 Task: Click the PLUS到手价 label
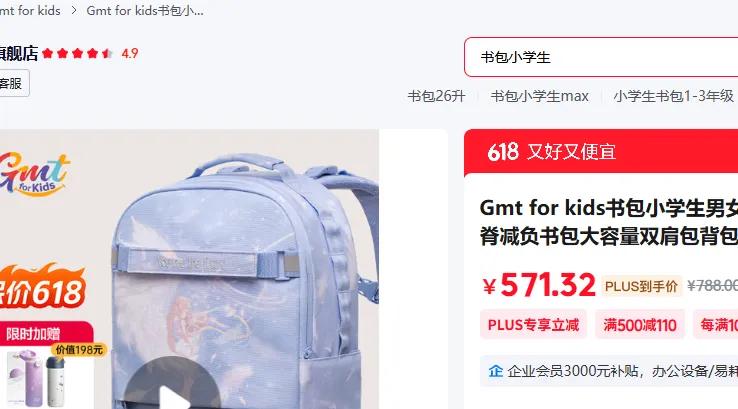[x=641, y=286]
